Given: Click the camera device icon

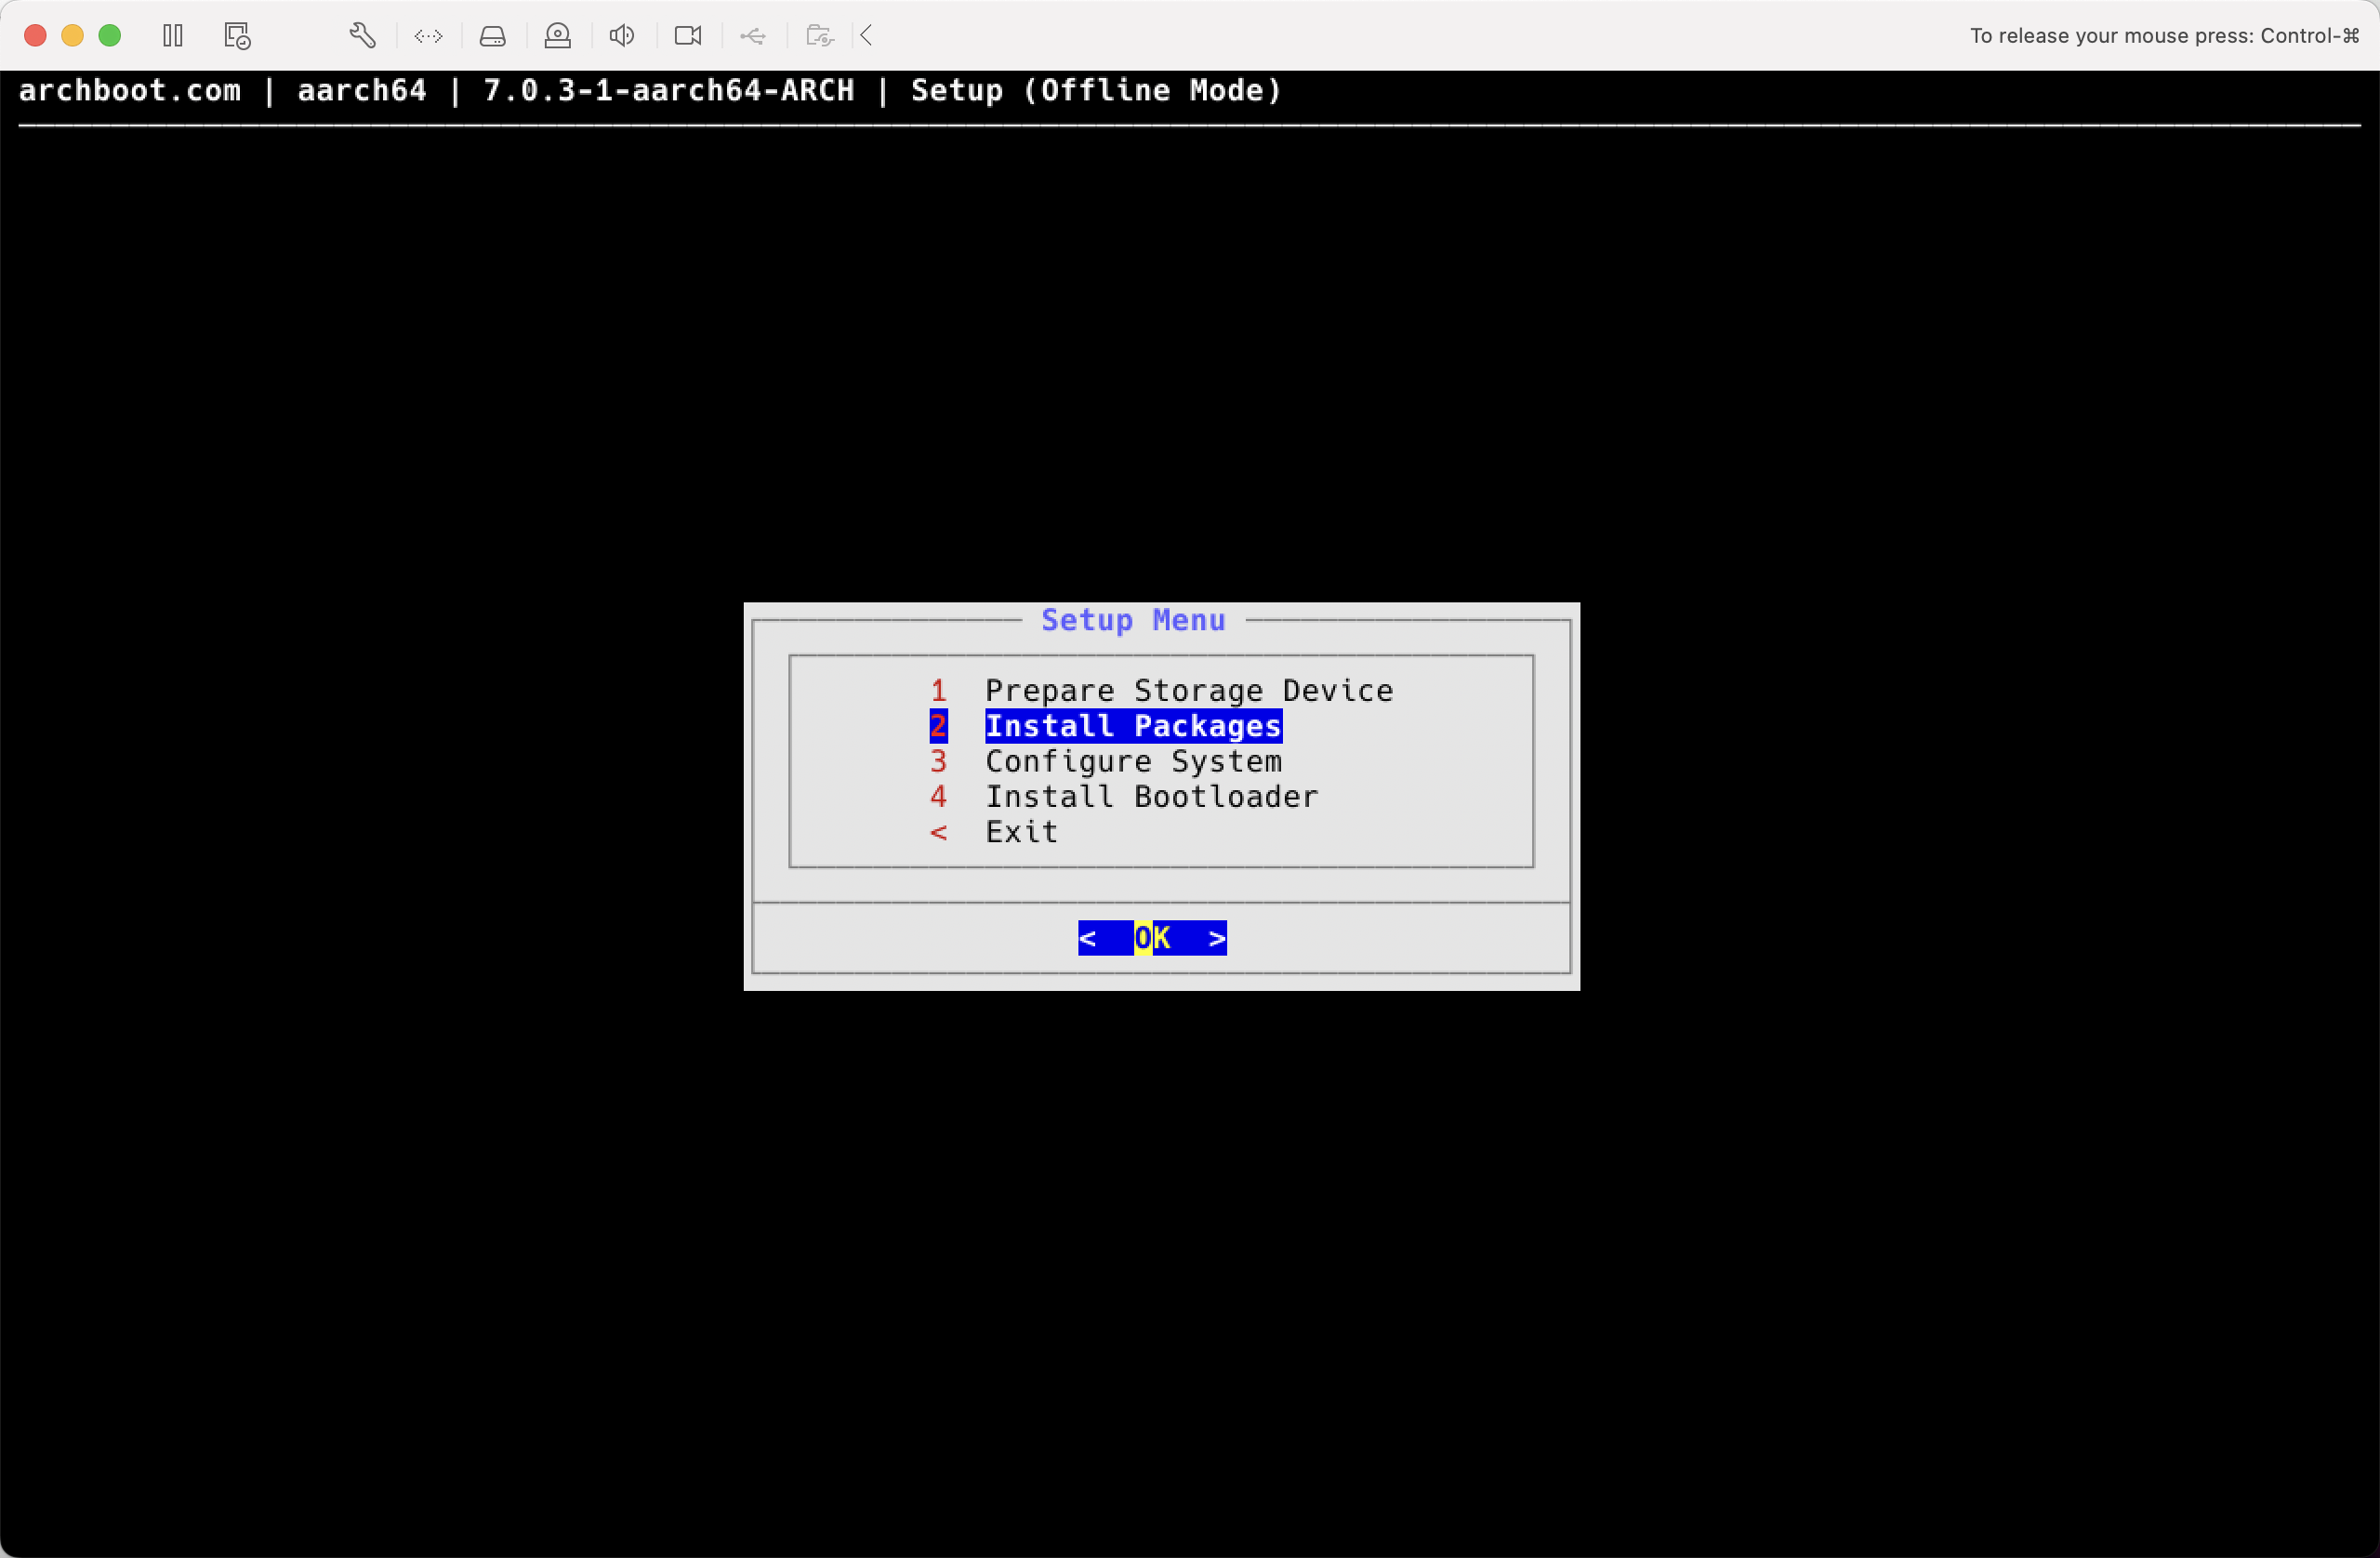Looking at the screenshot, I should click(x=688, y=36).
